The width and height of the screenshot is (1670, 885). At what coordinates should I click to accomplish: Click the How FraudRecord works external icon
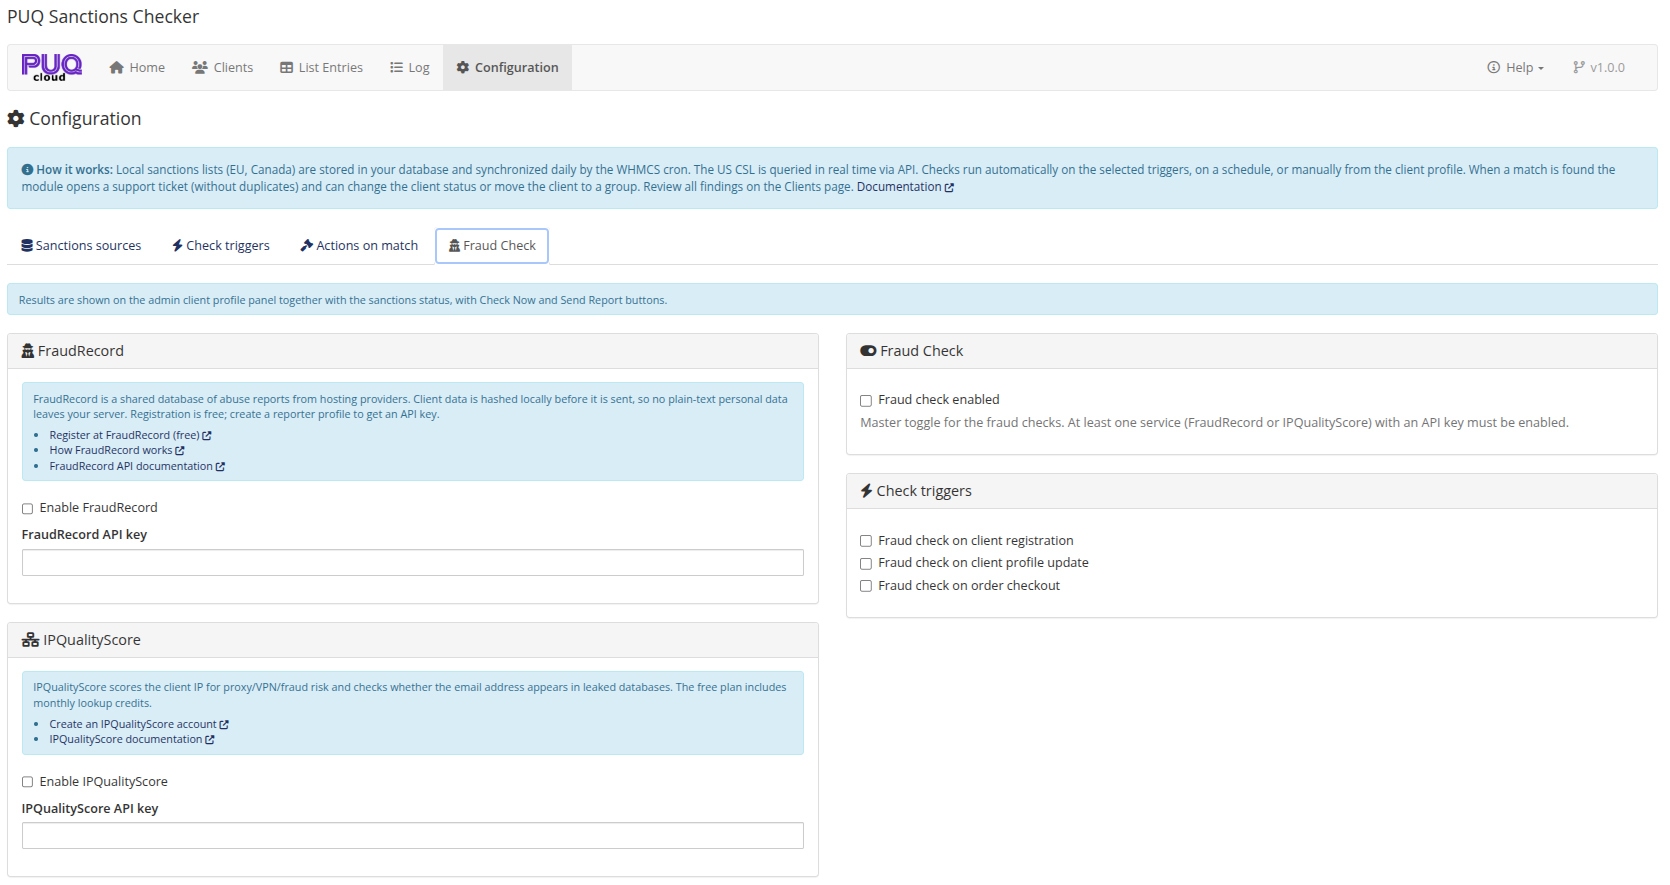[180, 450]
